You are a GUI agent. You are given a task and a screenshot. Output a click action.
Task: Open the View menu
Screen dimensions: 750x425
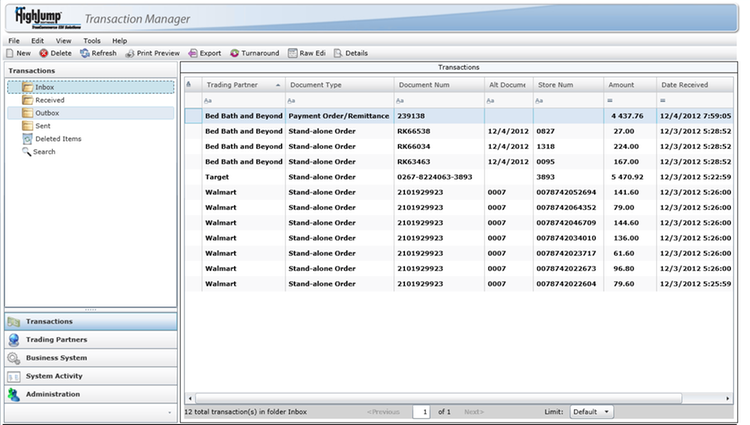(x=63, y=41)
